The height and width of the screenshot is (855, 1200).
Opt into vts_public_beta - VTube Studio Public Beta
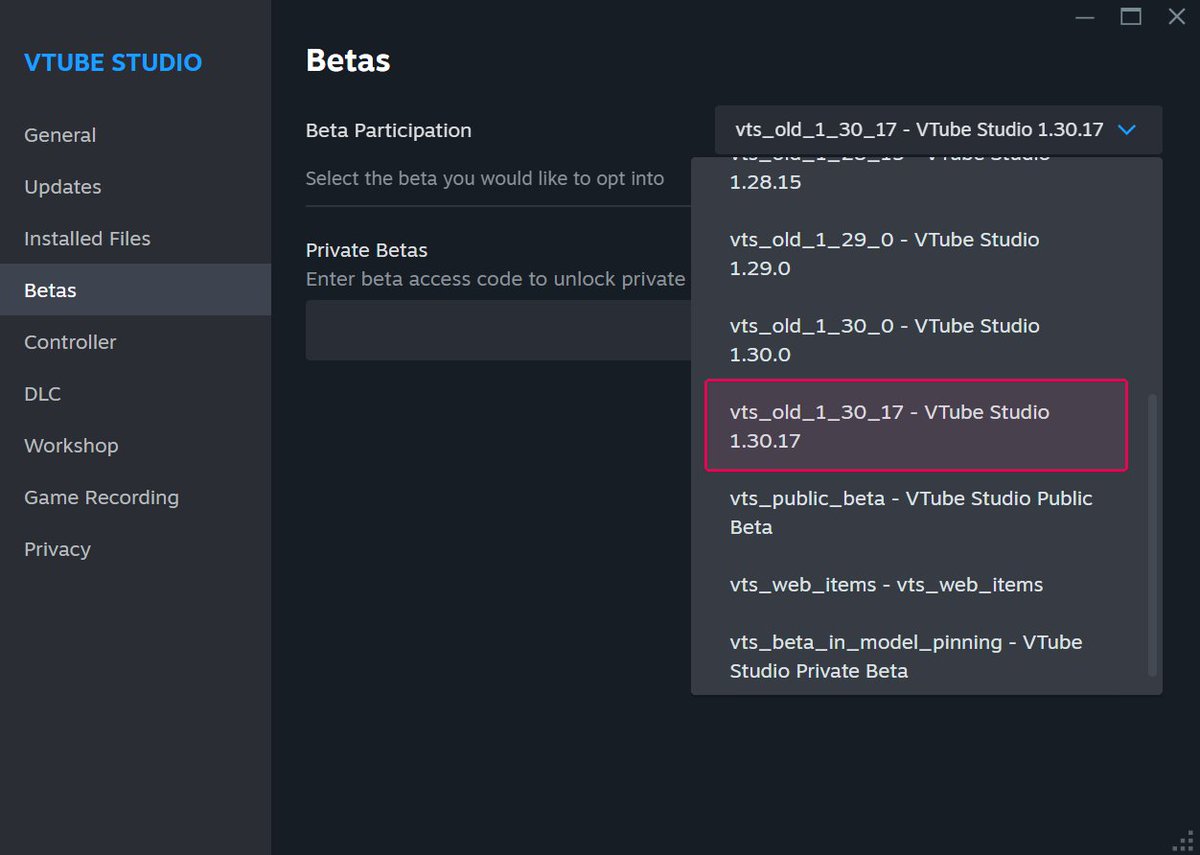910,512
